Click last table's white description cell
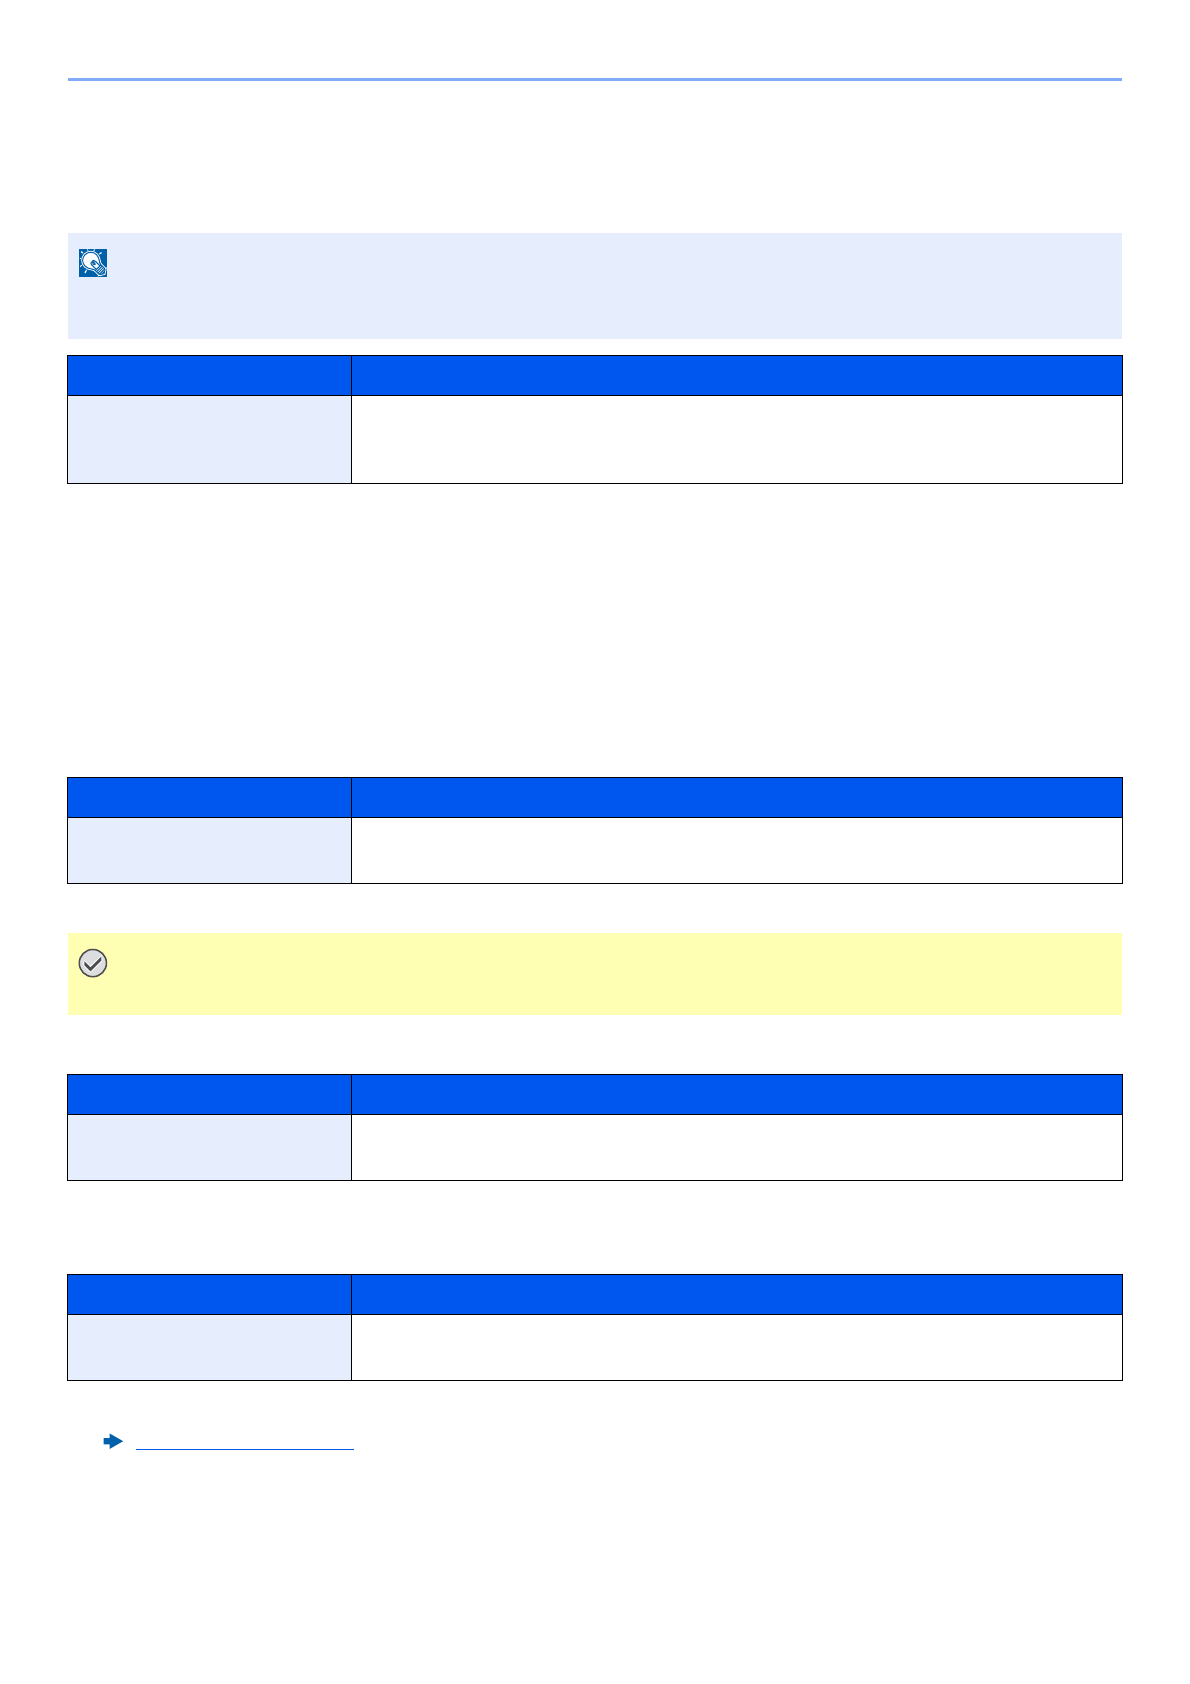The width and height of the screenshot is (1190, 1684). coord(737,1348)
